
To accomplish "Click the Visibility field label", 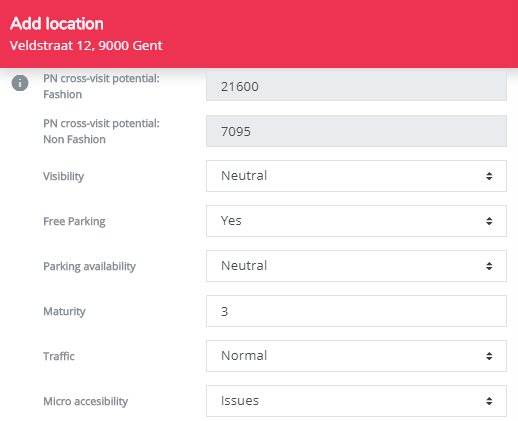I will click(63, 176).
